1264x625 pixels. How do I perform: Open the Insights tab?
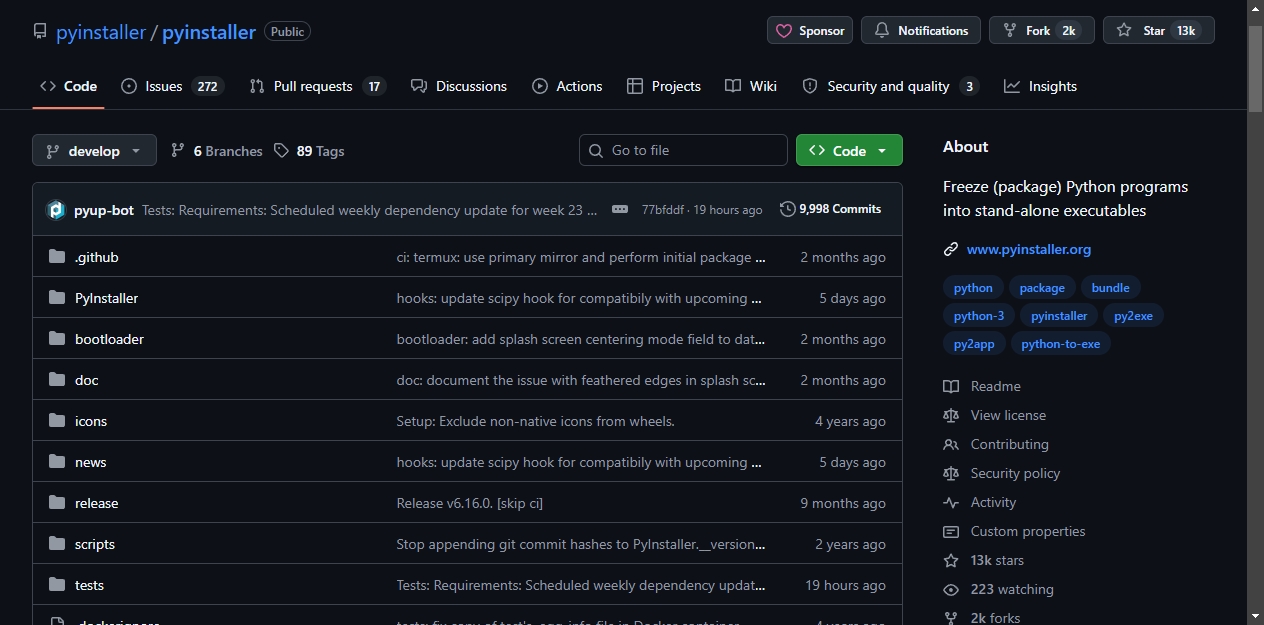(x=1041, y=86)
